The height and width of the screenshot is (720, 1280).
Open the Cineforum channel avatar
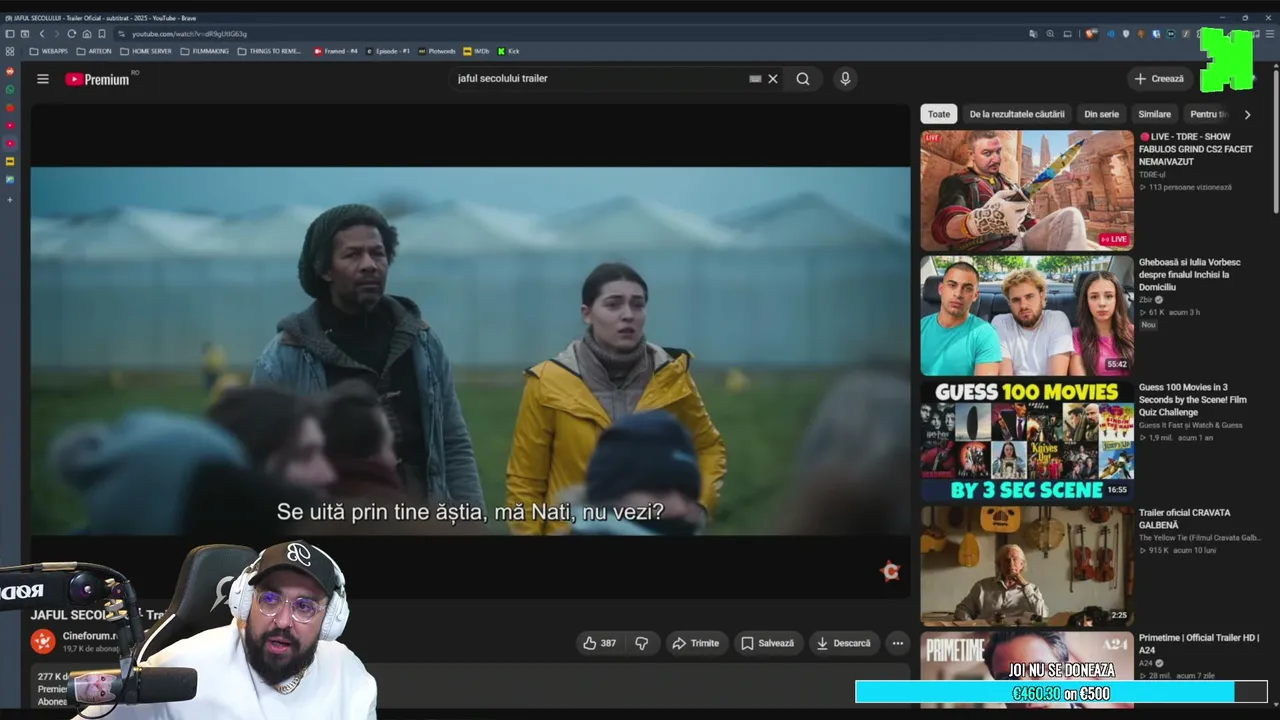(43, 641)
